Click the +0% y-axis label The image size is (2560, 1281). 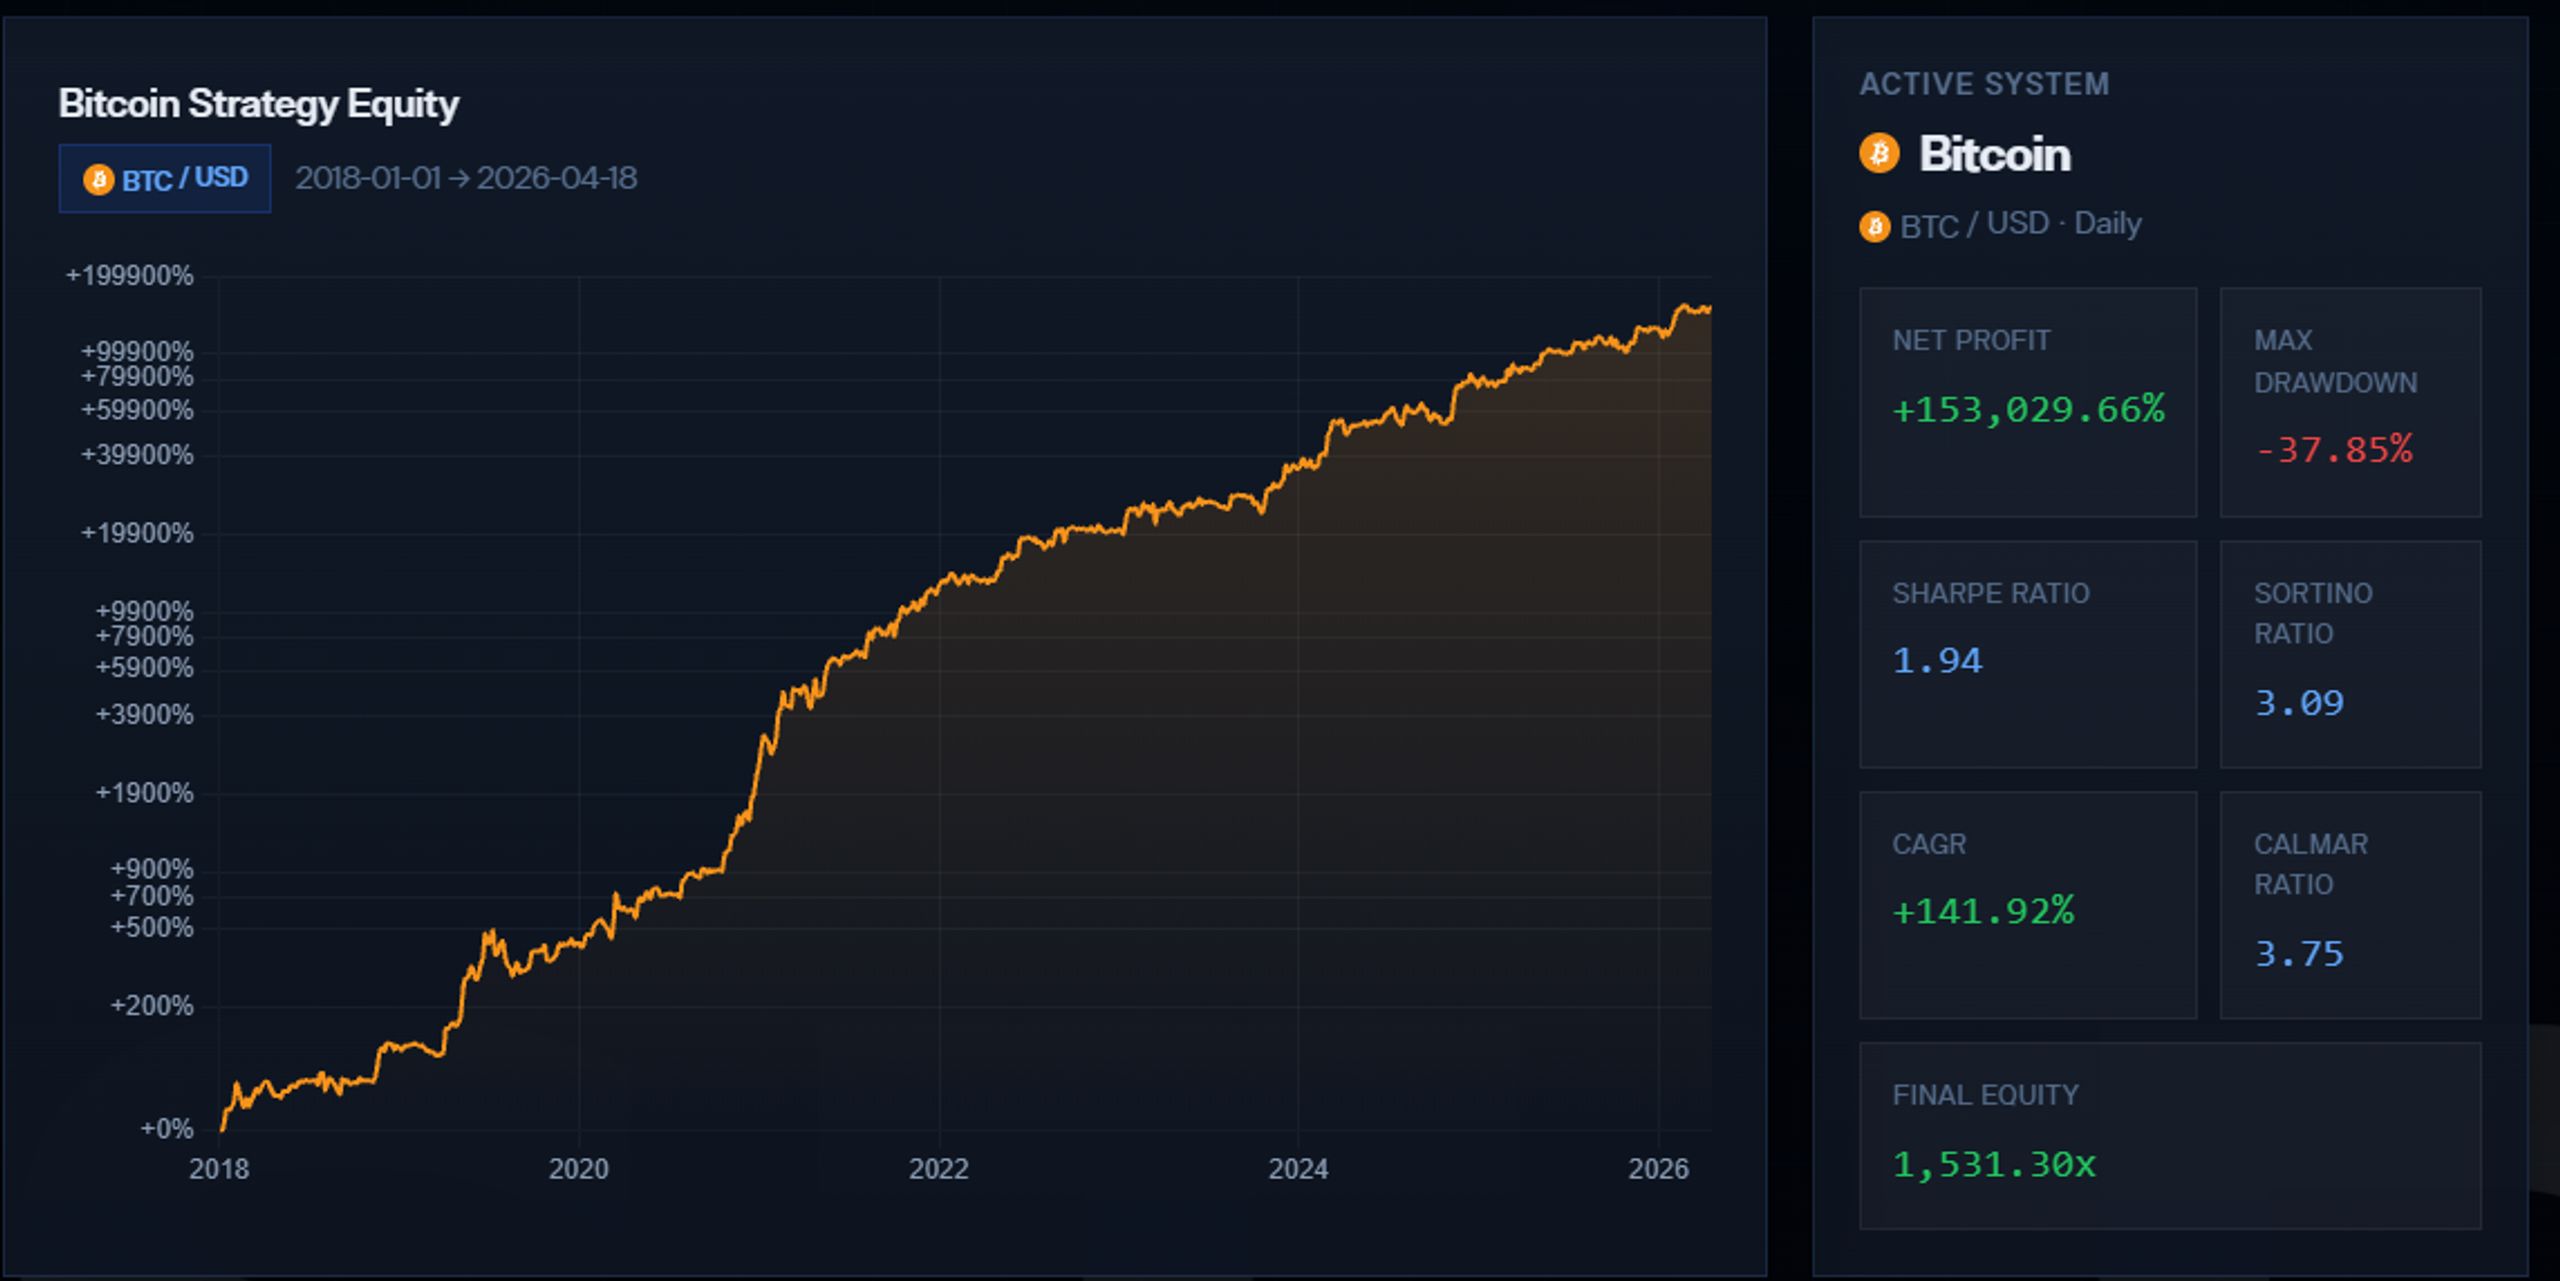tap(167, 1129)
